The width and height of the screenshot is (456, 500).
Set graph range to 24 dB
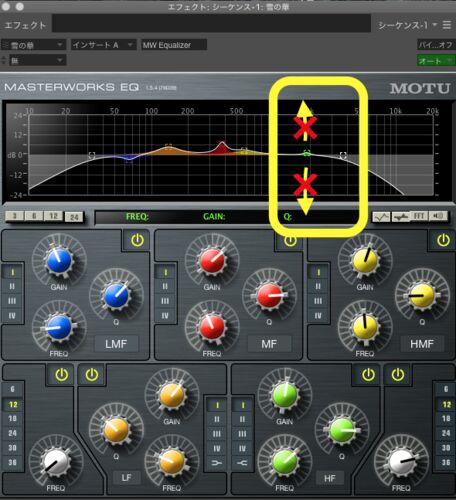coord(74,217)
